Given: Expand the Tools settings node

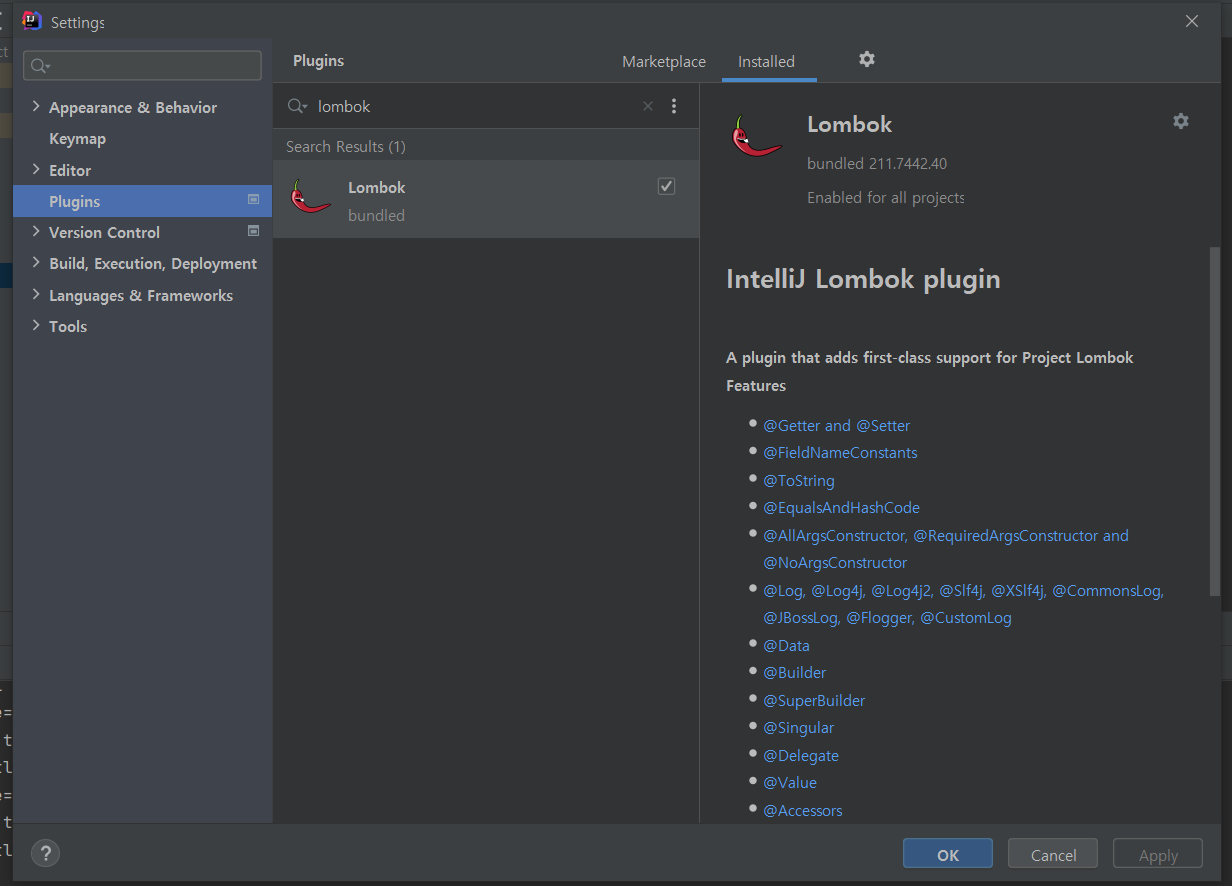Looking at the screenshot, I should (37, 326).
